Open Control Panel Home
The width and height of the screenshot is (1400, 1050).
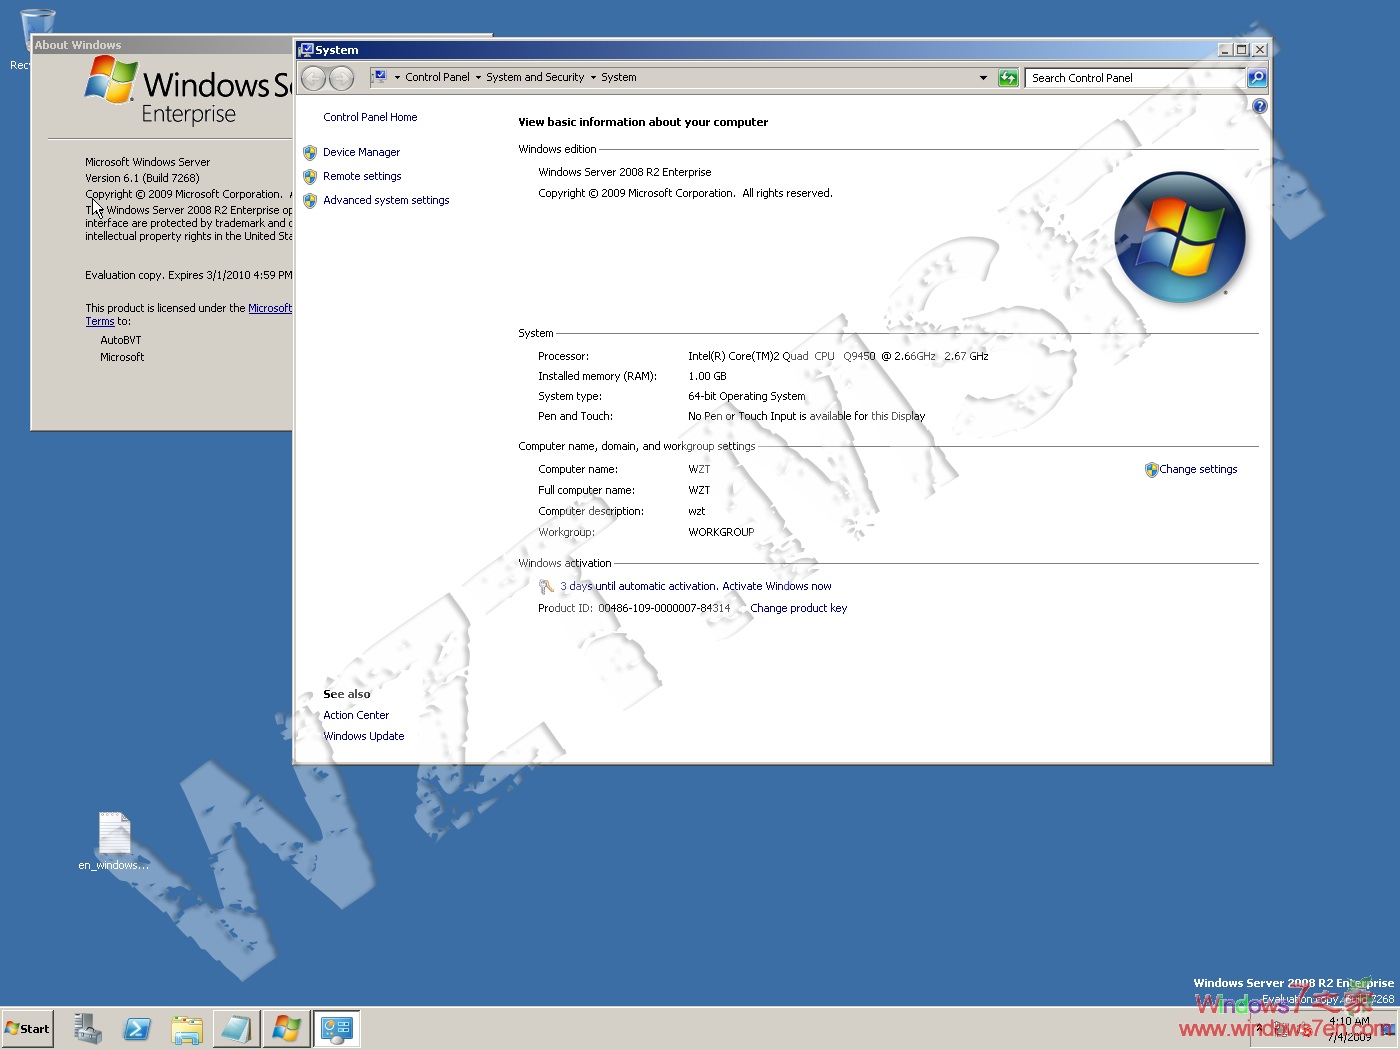coord(370,117)
